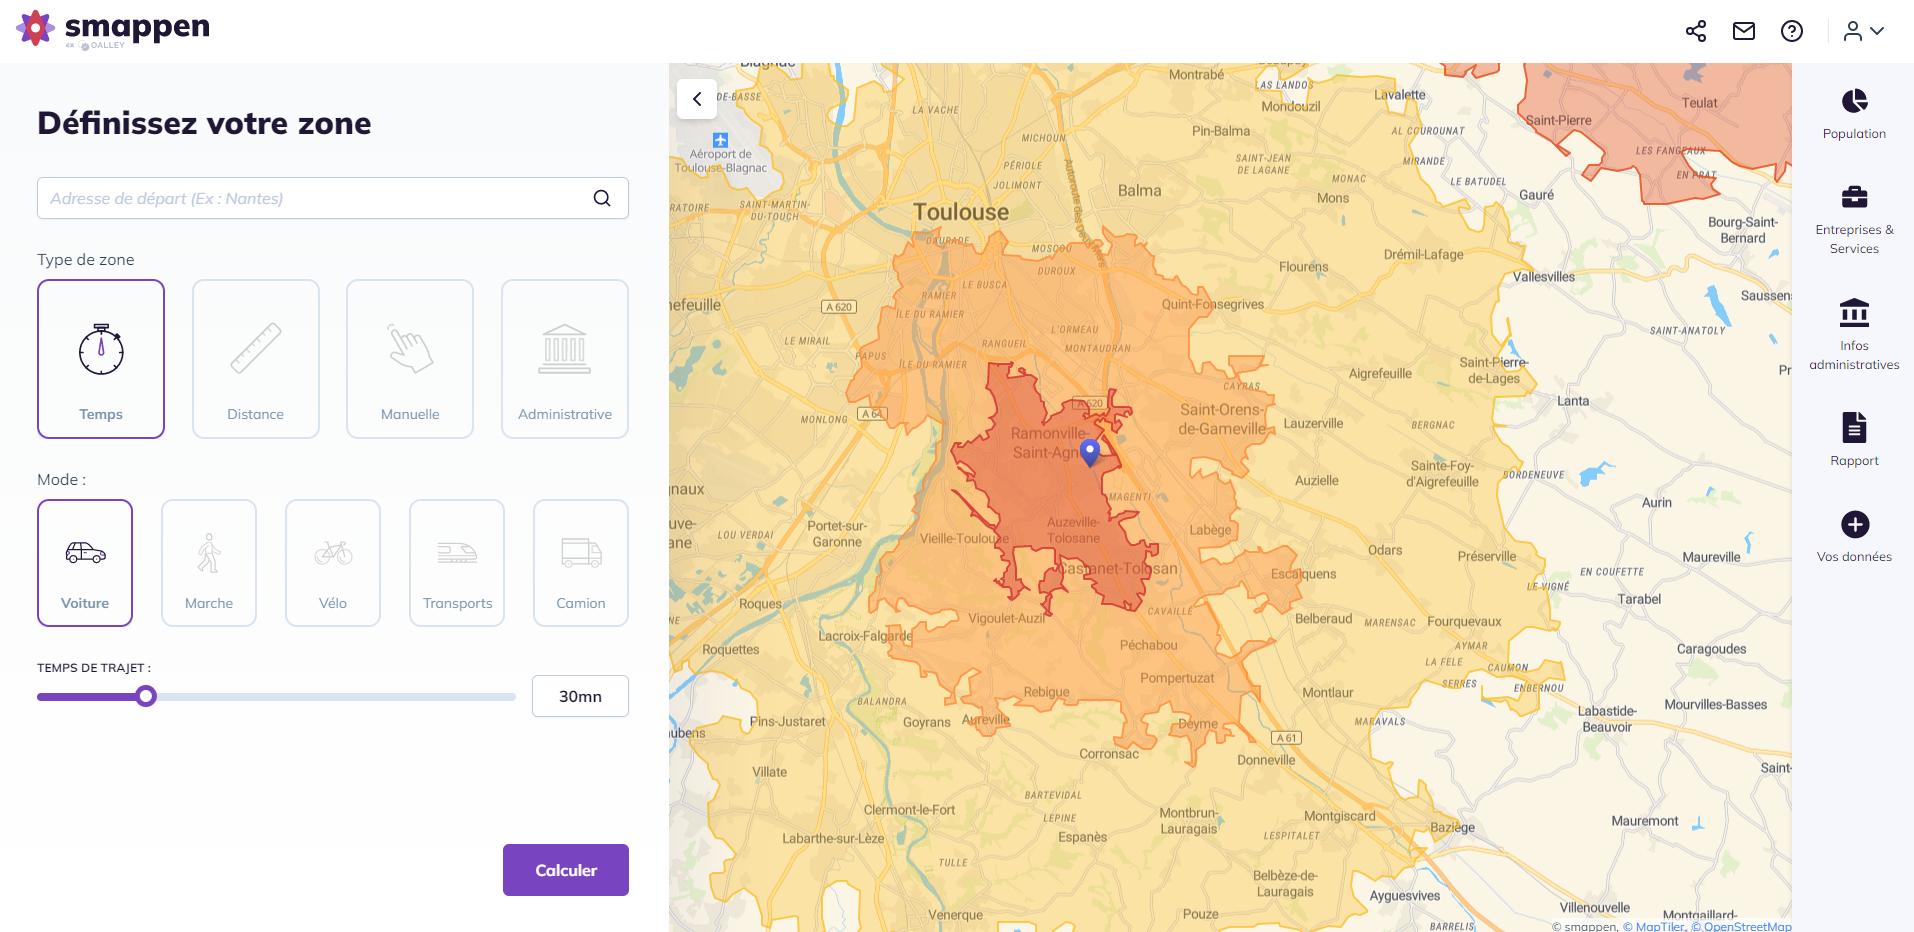
Task: Switch travel mode to Vélo
Action: click(333, 563)
